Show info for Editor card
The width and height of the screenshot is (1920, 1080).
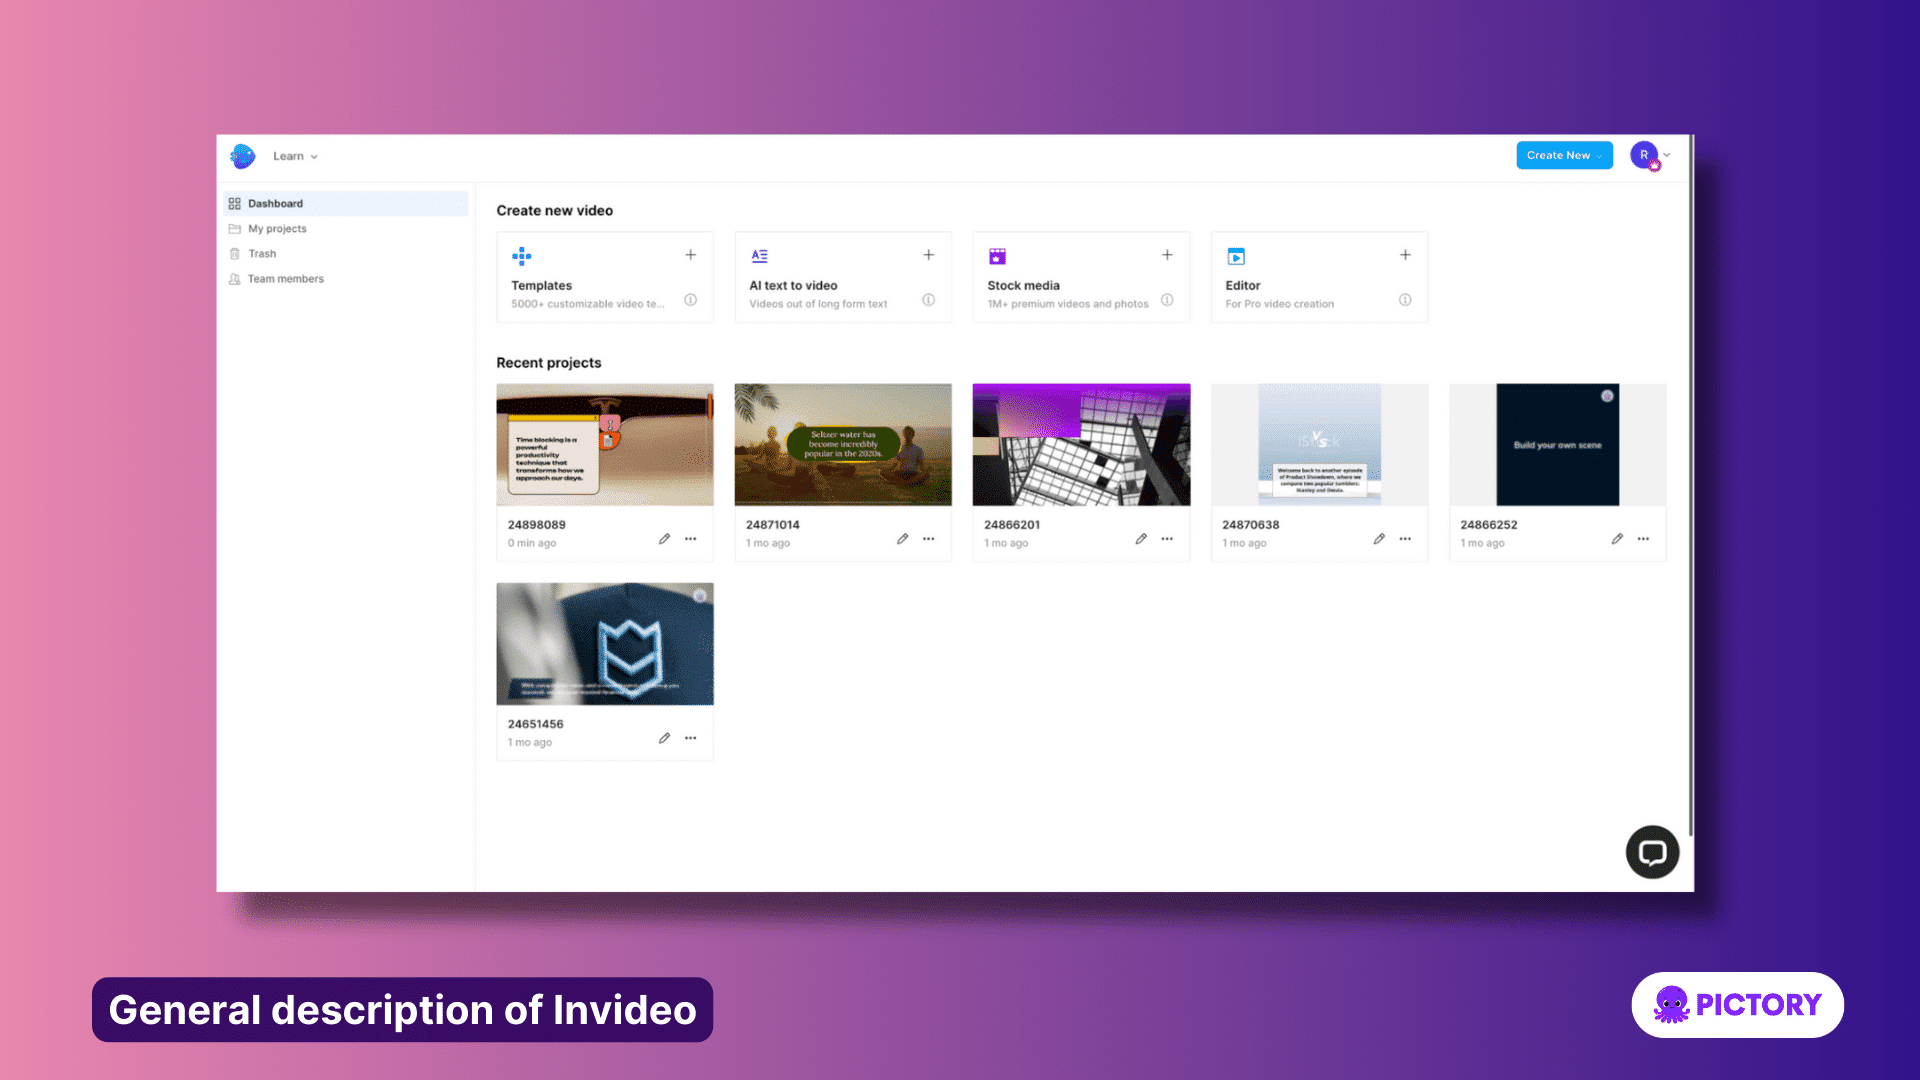click(x=1405, y=300)
